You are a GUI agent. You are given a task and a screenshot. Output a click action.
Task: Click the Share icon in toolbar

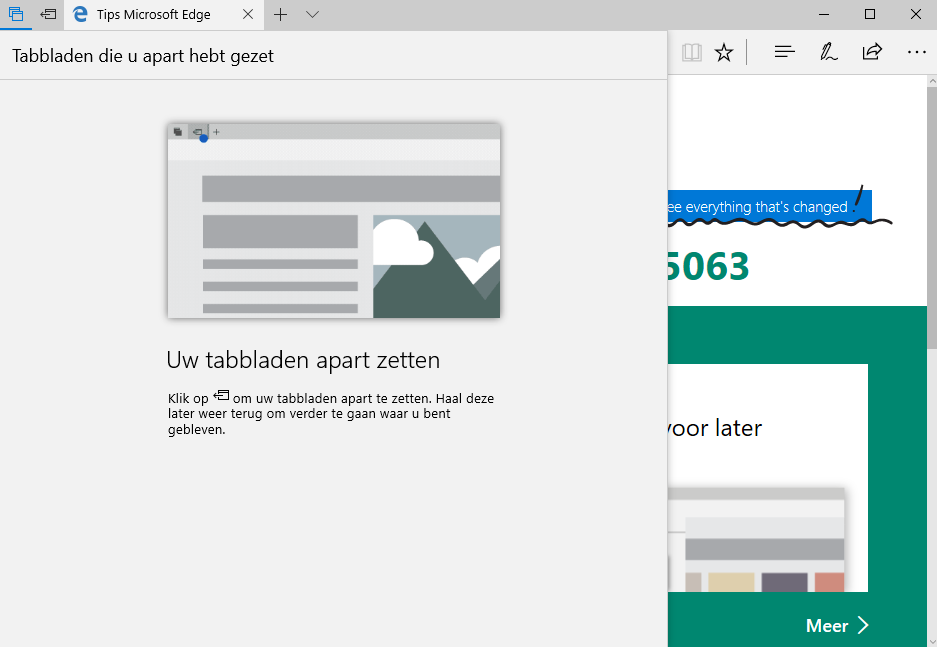pyautogui.click(x=872, y=52)
